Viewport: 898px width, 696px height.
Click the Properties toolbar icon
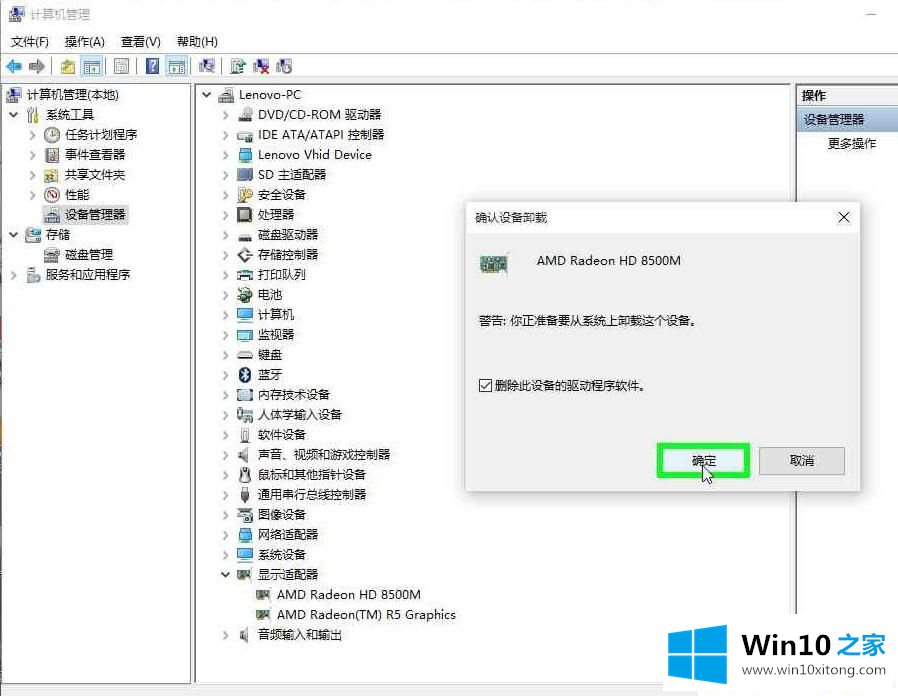[x=121, y=66]
